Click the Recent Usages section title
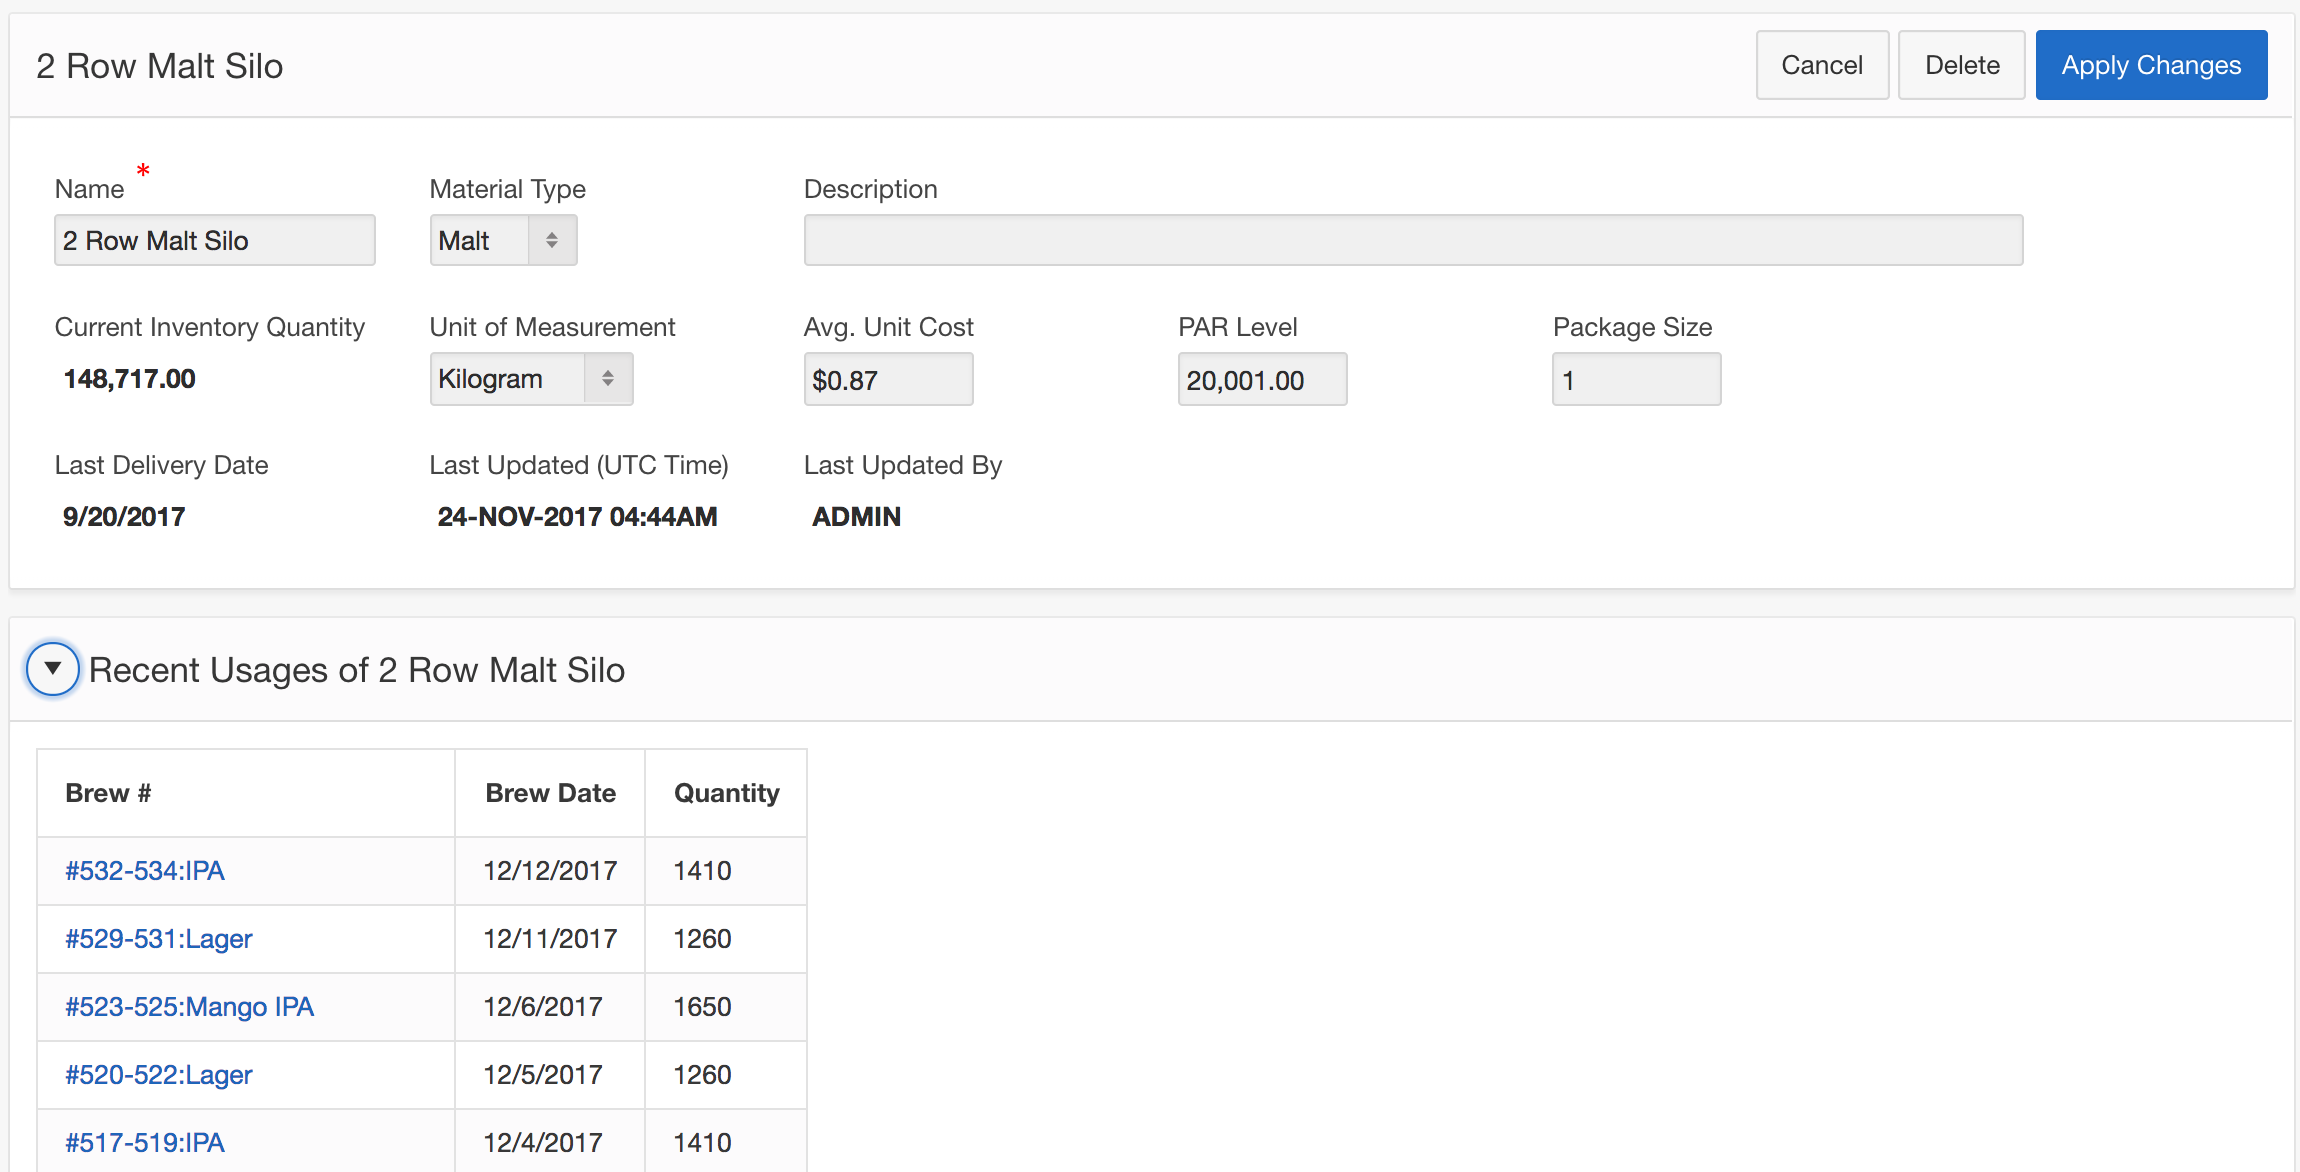 [x=357, y=670]
